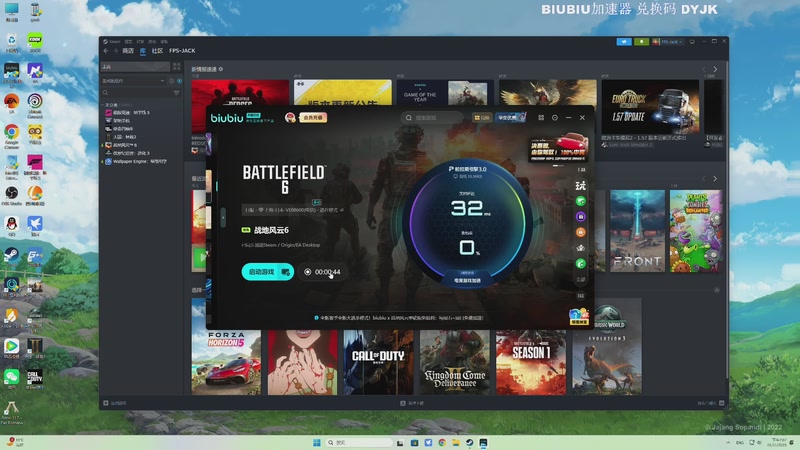800x450 pixels.
Task: Open the Steam menu in the title bar
Action: 112,42
